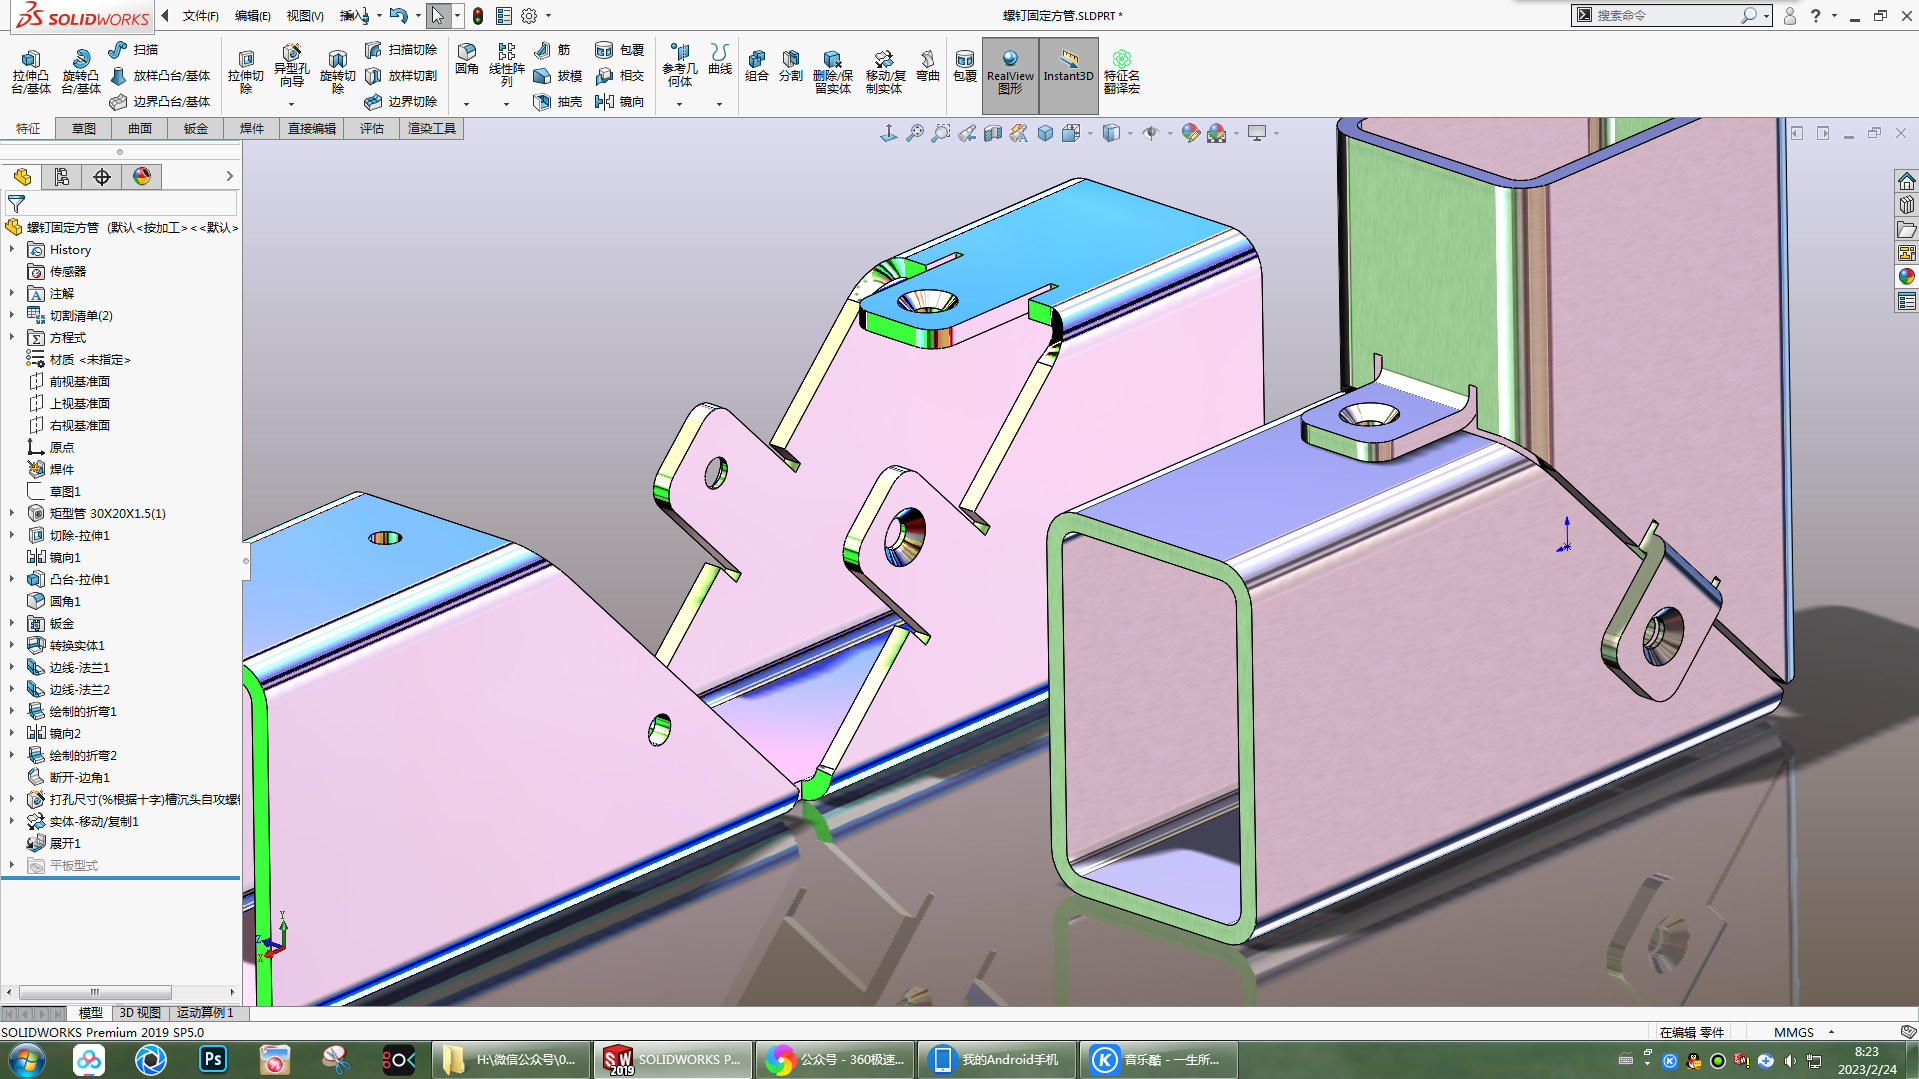
Task: Open the Windows Start button
Action: (x=27, y=1059)
